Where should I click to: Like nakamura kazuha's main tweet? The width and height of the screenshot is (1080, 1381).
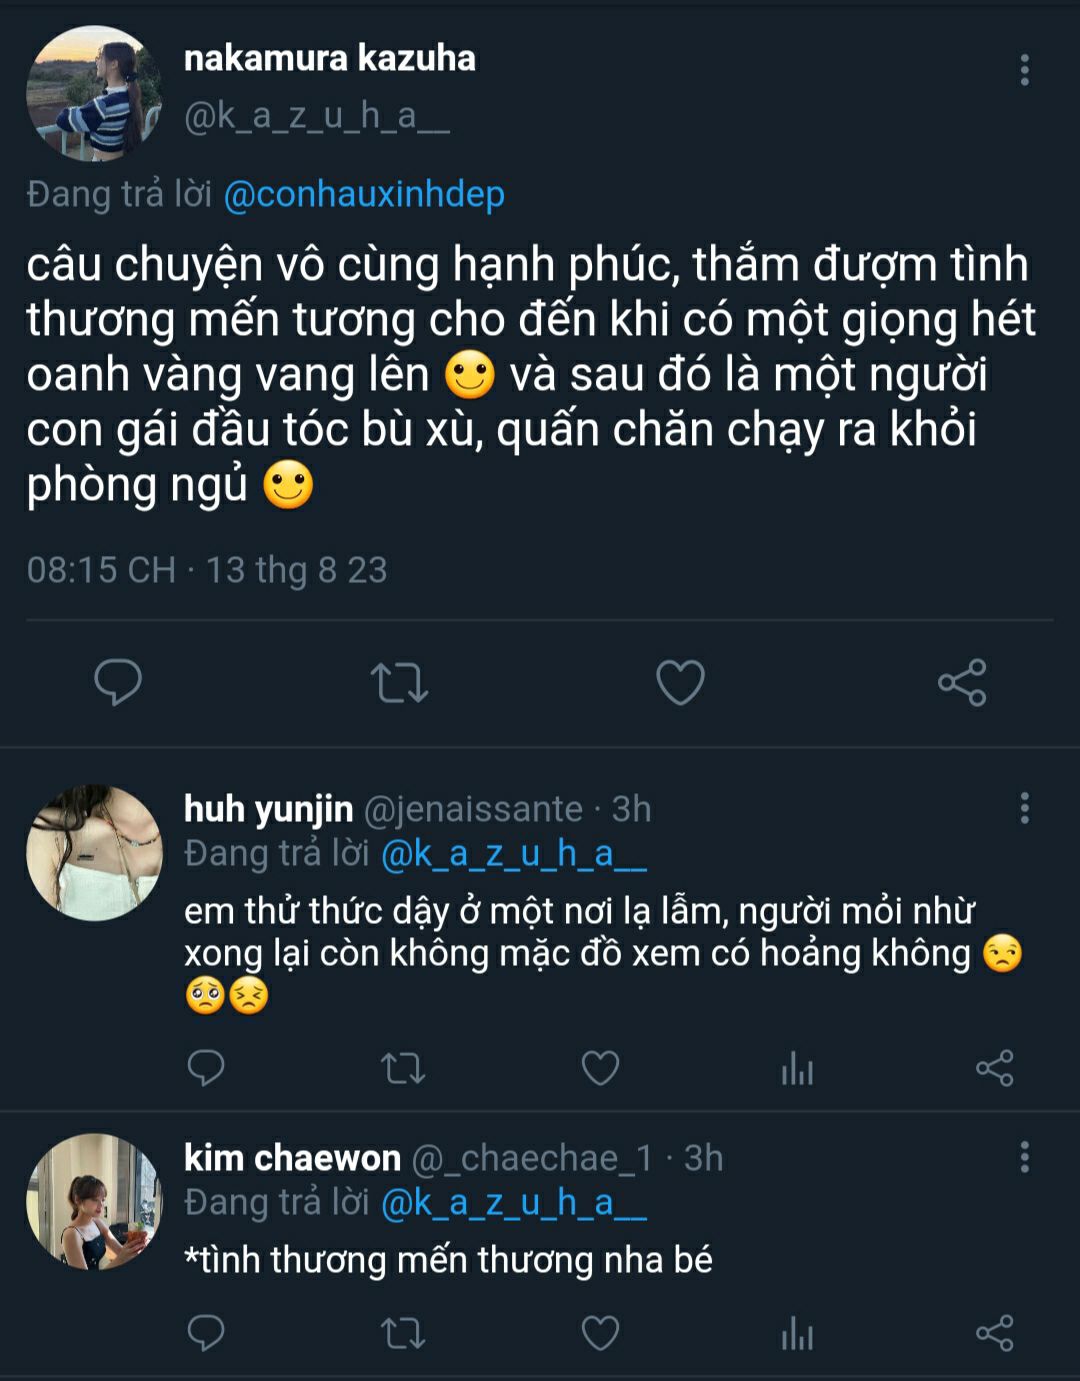[x=680, y=683]
